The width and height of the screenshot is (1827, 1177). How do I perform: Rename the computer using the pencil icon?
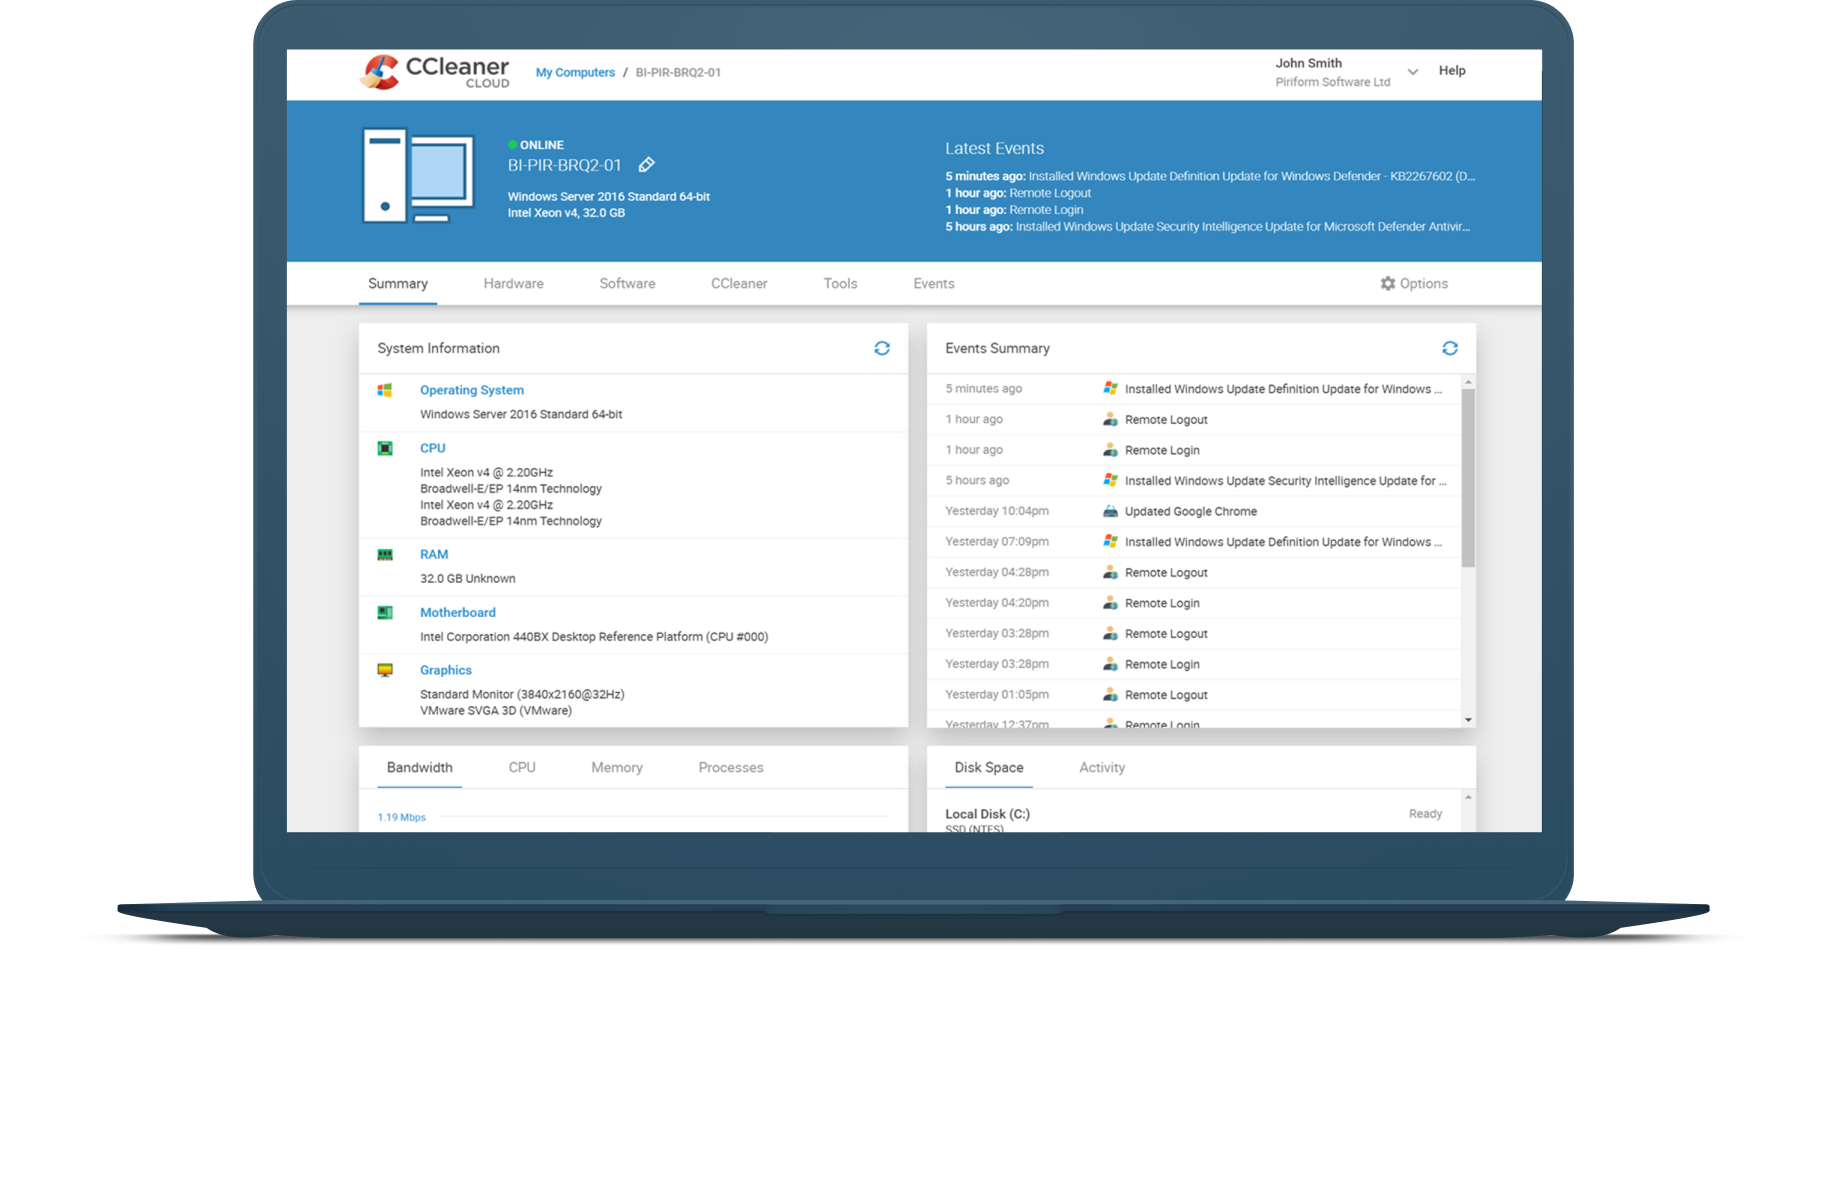[647, 164]
